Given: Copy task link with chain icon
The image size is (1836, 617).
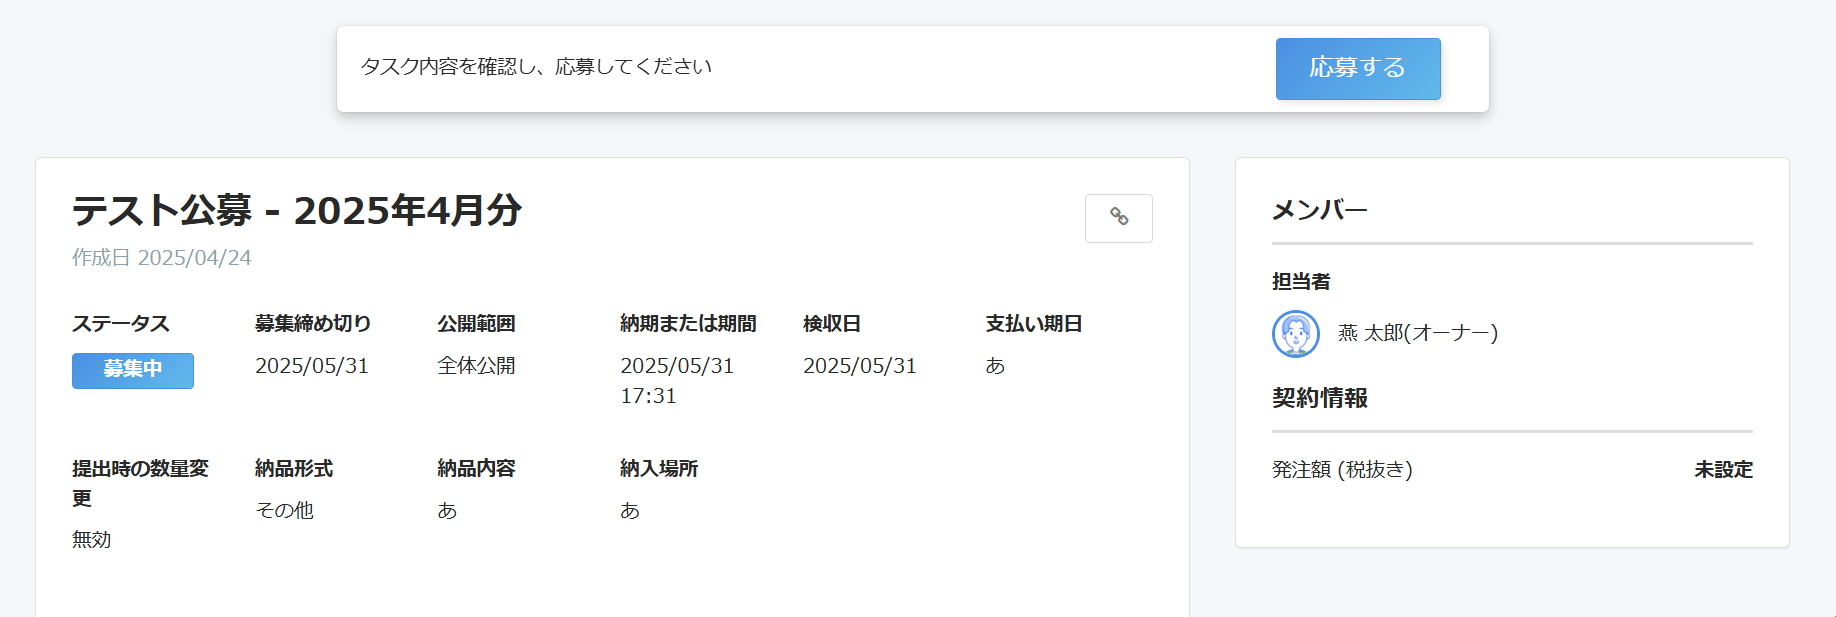Looking at the screenshot, I should [x=1119, y=218].
